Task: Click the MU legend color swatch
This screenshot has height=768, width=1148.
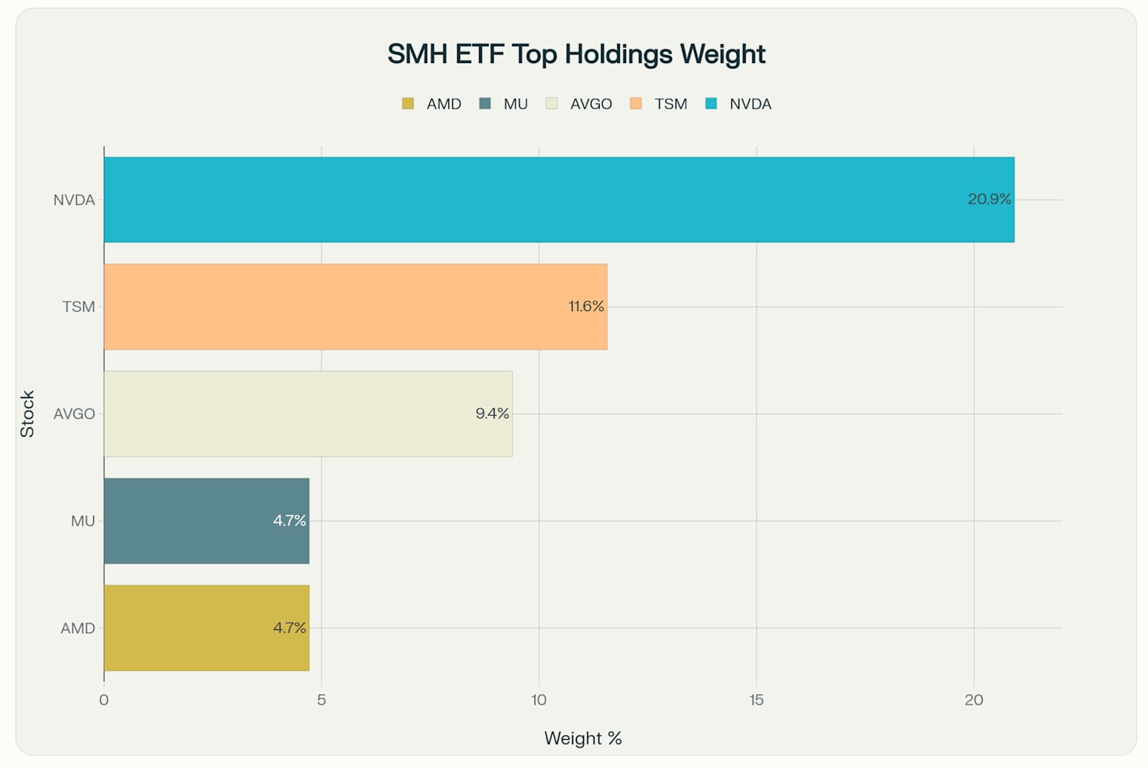Action: [x=485, y=104]
